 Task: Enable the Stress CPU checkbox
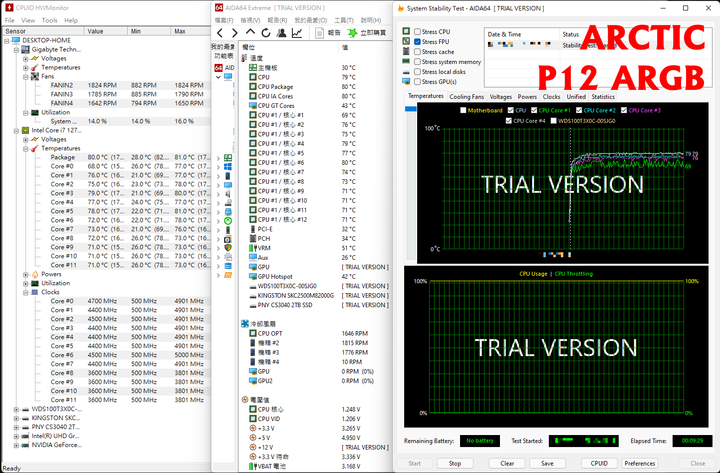(x=417, y=32)
